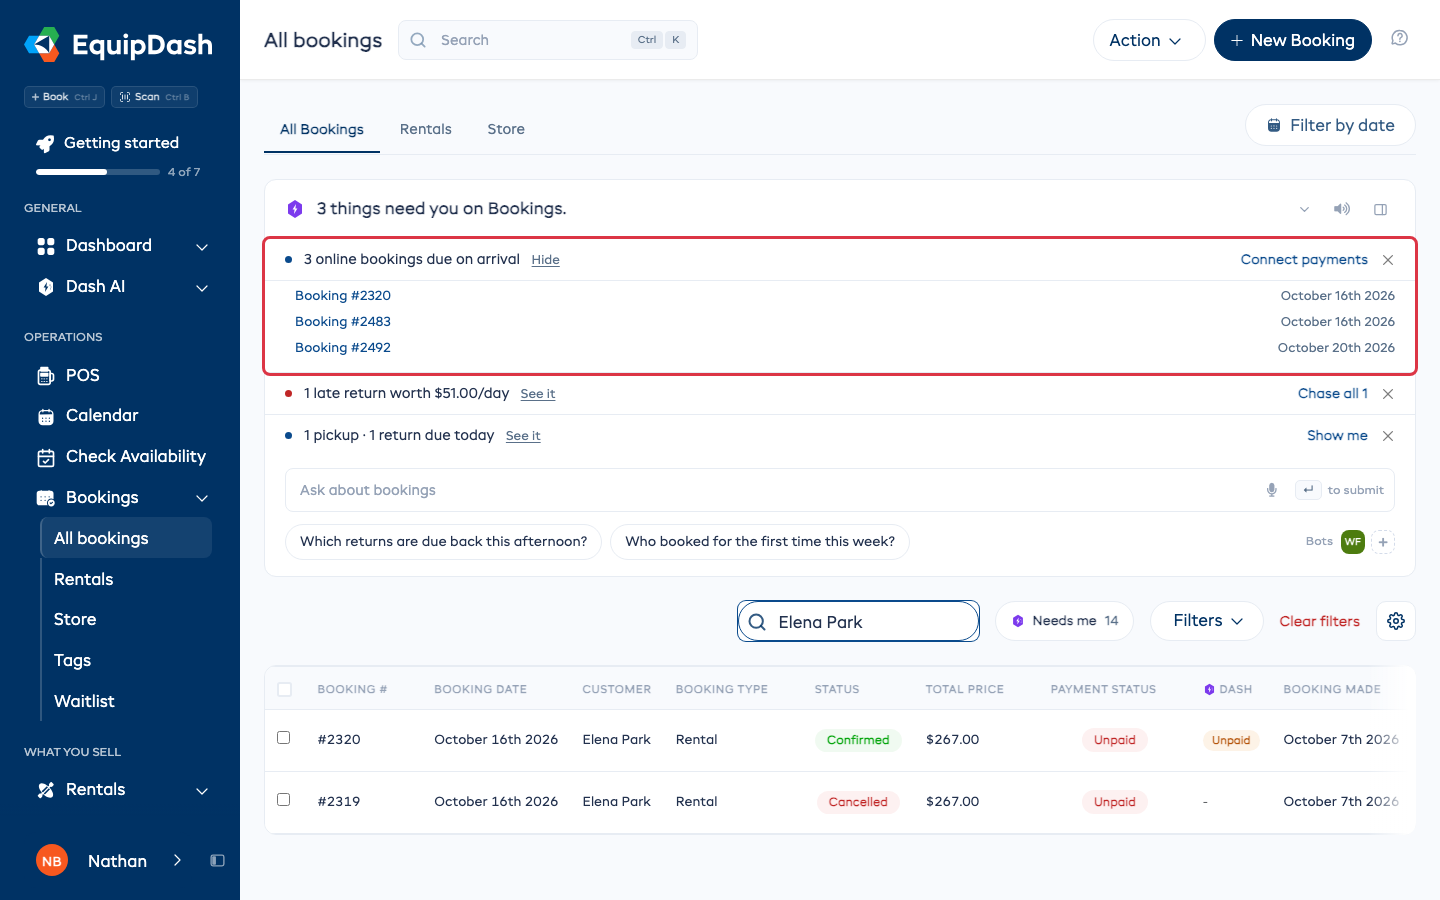The width and height of the screenshot is (1440, 900).
Task: Click the Confirmed status badge for #2320
Action: coord(858,740)
